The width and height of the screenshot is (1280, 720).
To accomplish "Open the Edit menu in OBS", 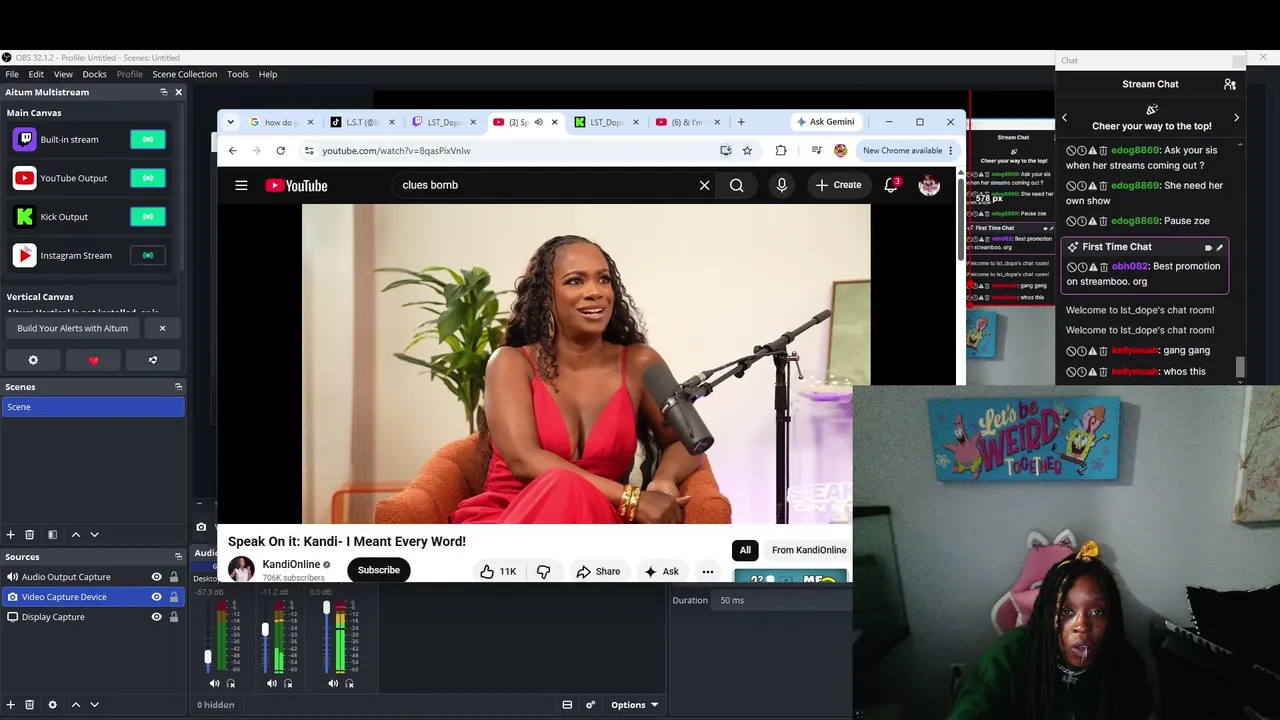I will point(36,74).
